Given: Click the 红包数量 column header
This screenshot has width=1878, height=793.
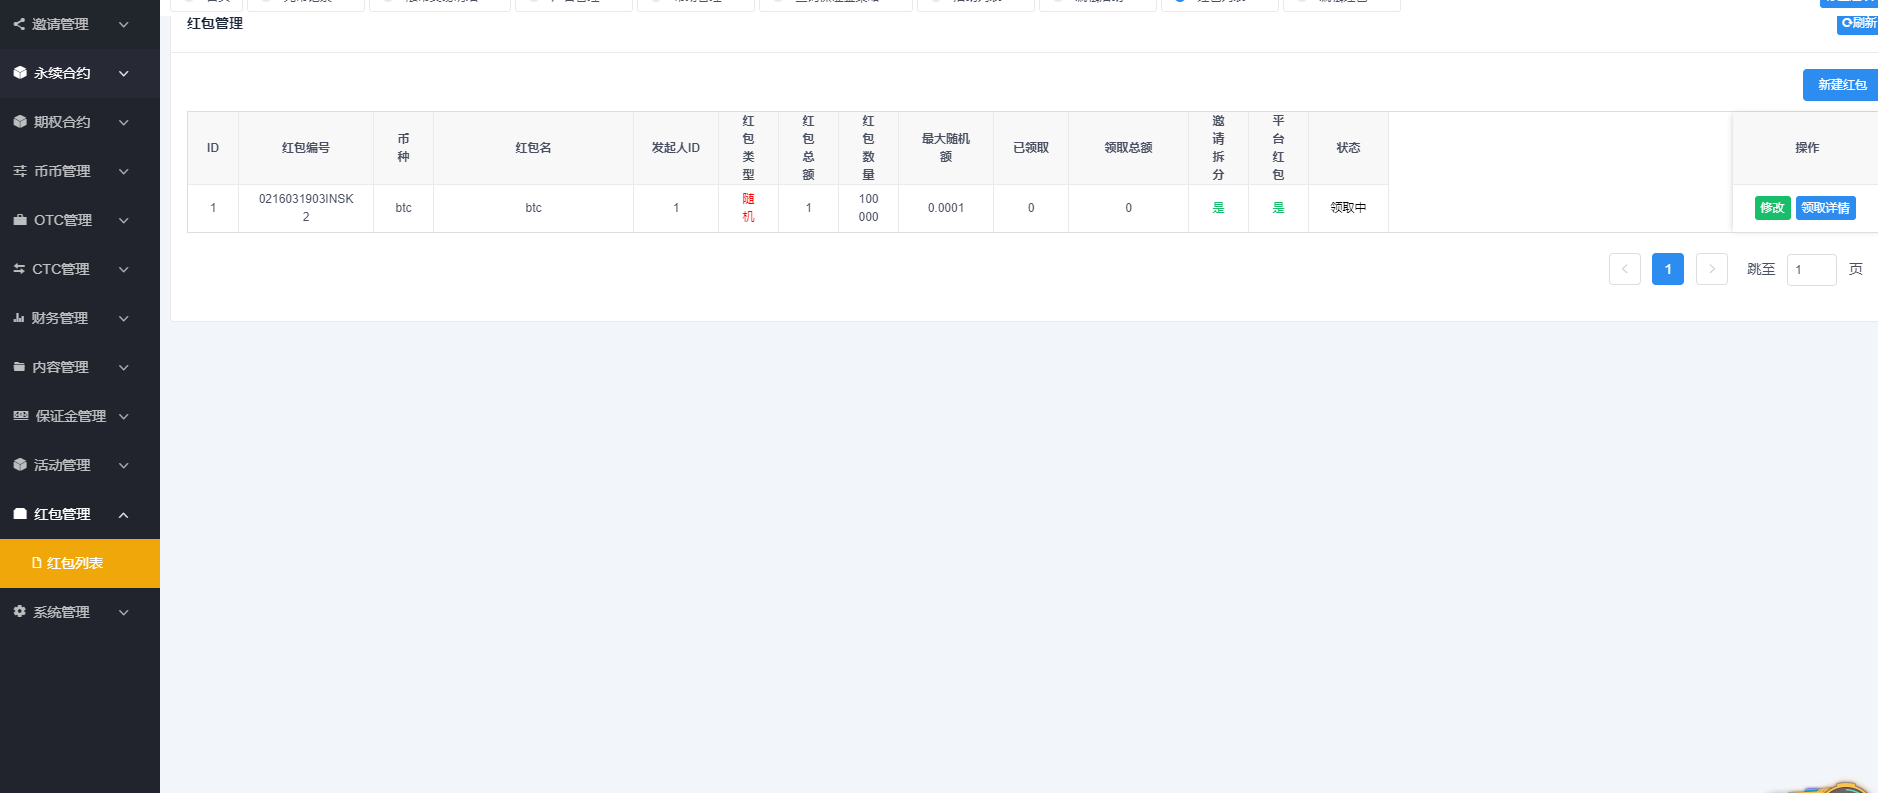Looking at the screenshot, I should coord(868,148).
